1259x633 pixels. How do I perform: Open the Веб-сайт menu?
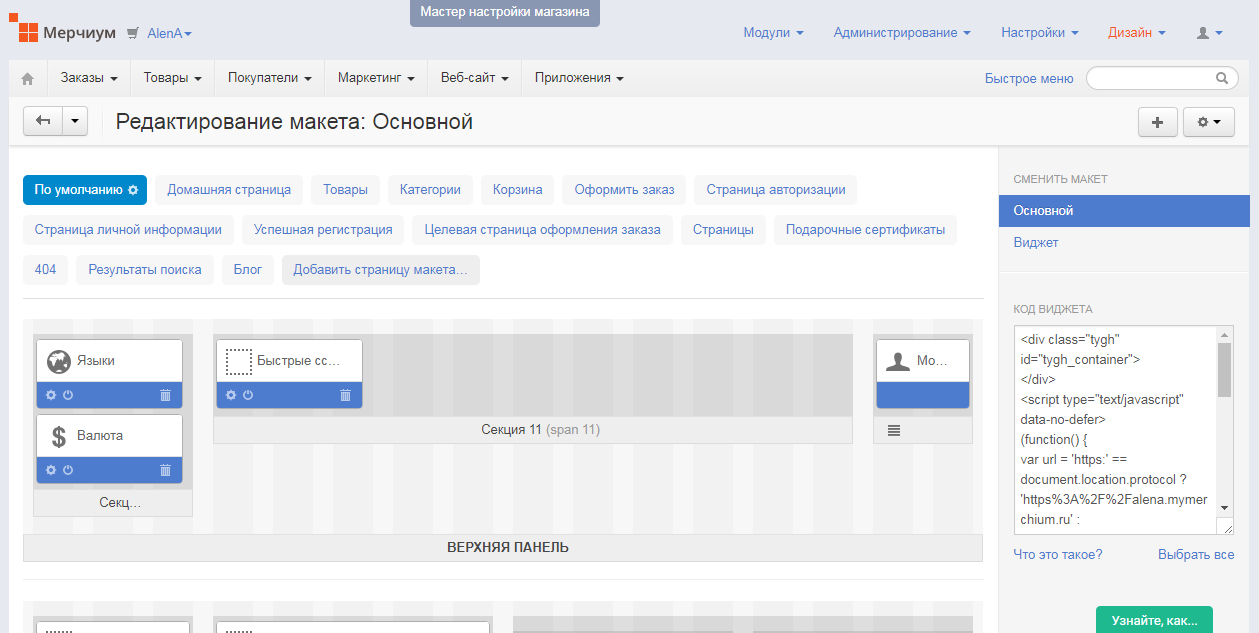[475, 78]
